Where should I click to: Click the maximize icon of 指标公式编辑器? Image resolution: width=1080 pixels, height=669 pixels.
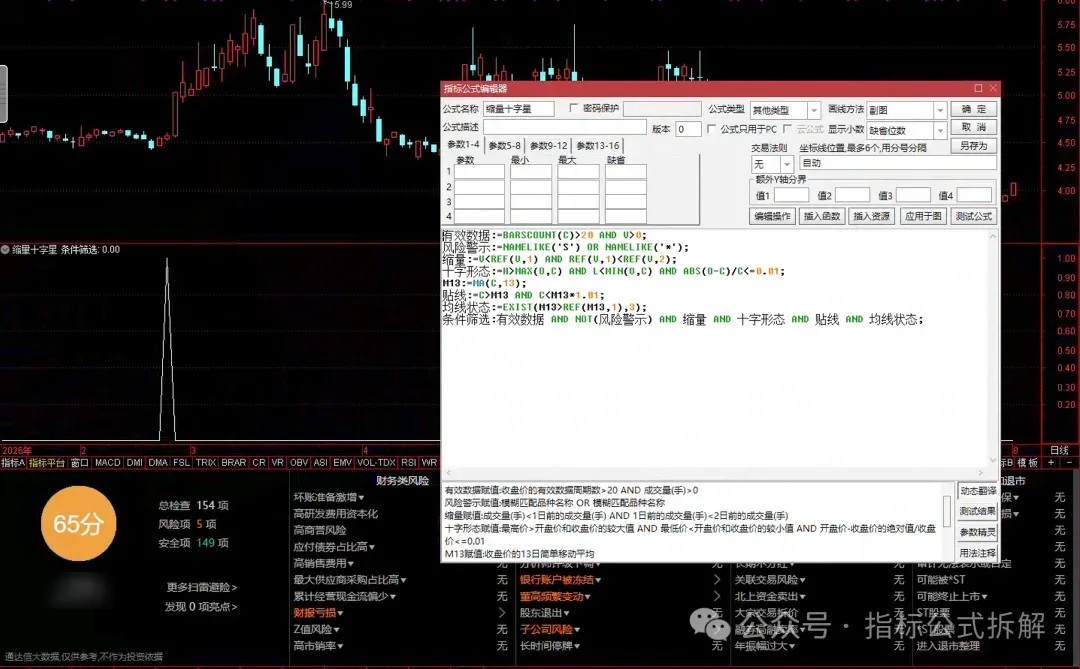click(x=978, y=88)
